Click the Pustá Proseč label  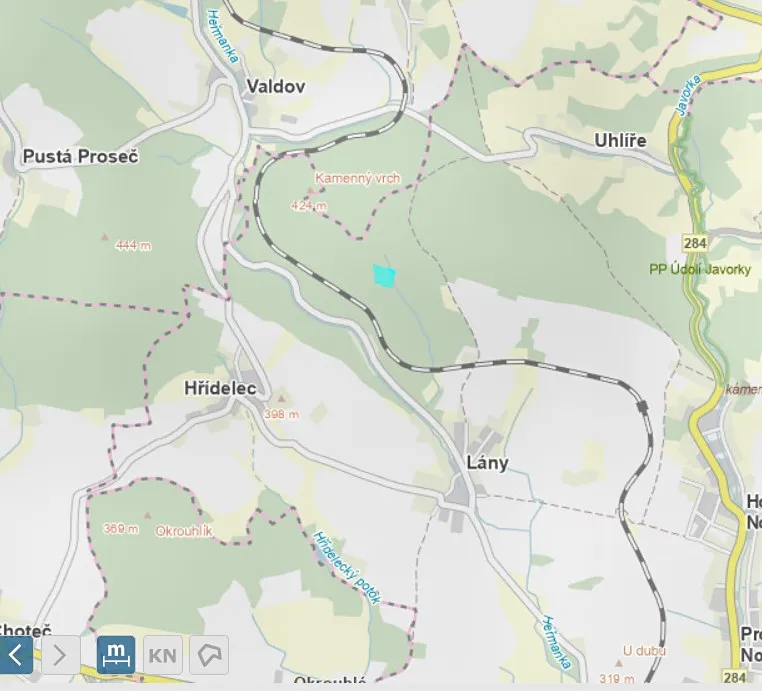(x=81, y=156)
